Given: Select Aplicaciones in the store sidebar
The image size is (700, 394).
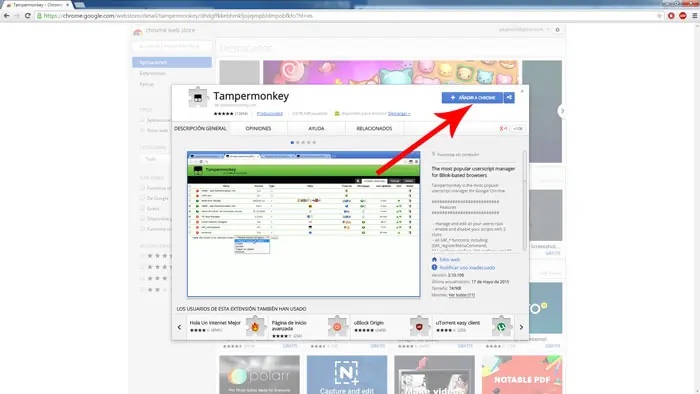Looking at the screenshot, I should click(172, 62).
